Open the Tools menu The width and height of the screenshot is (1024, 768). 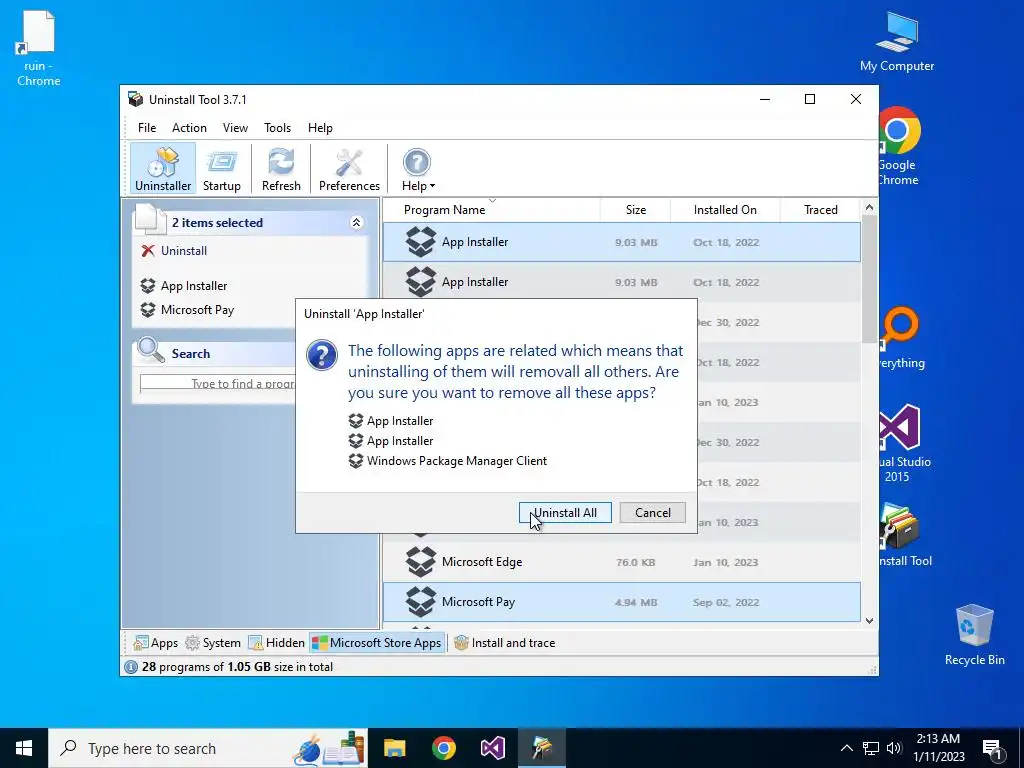278,128
